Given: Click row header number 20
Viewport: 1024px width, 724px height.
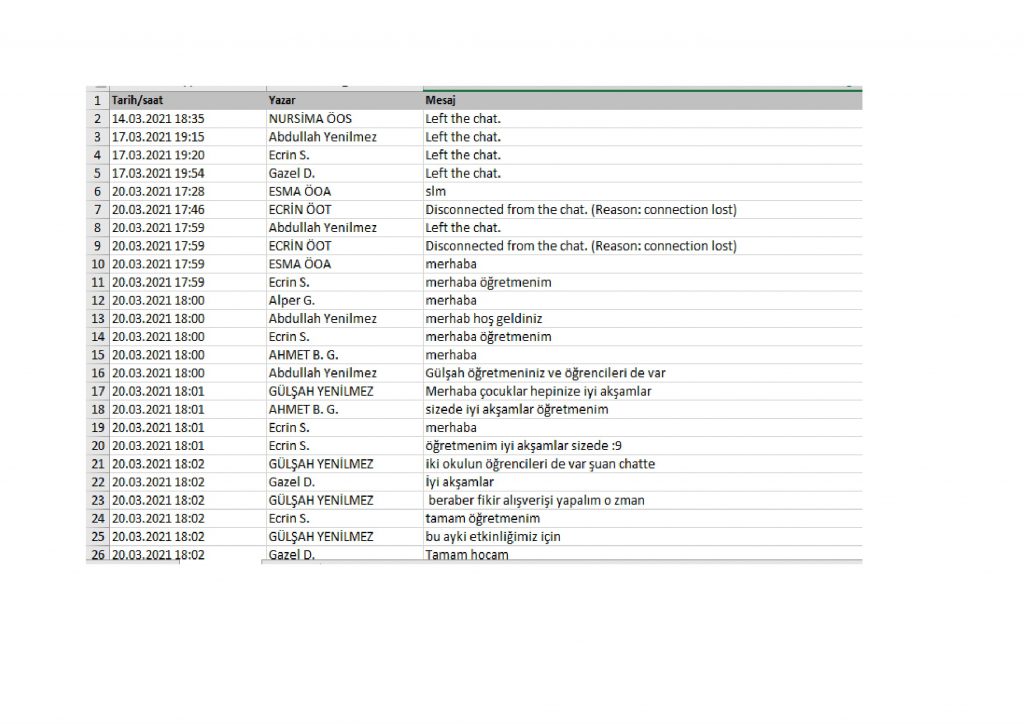Looking at the screenshot, I should pyautogui.click(x=97, y=445).
